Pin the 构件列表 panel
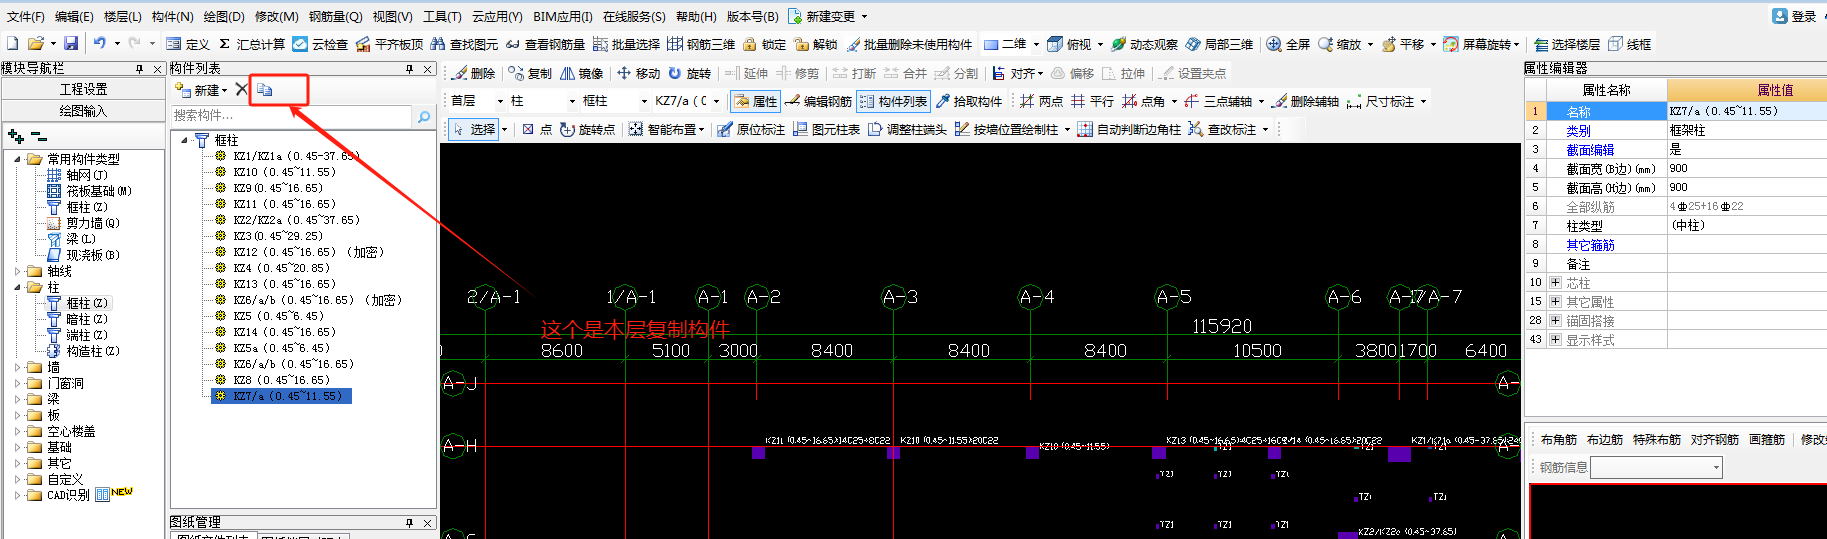Image resolution: width=1827 pixels, height=539 pixels. pyautogui.click(x=410, y=69)
